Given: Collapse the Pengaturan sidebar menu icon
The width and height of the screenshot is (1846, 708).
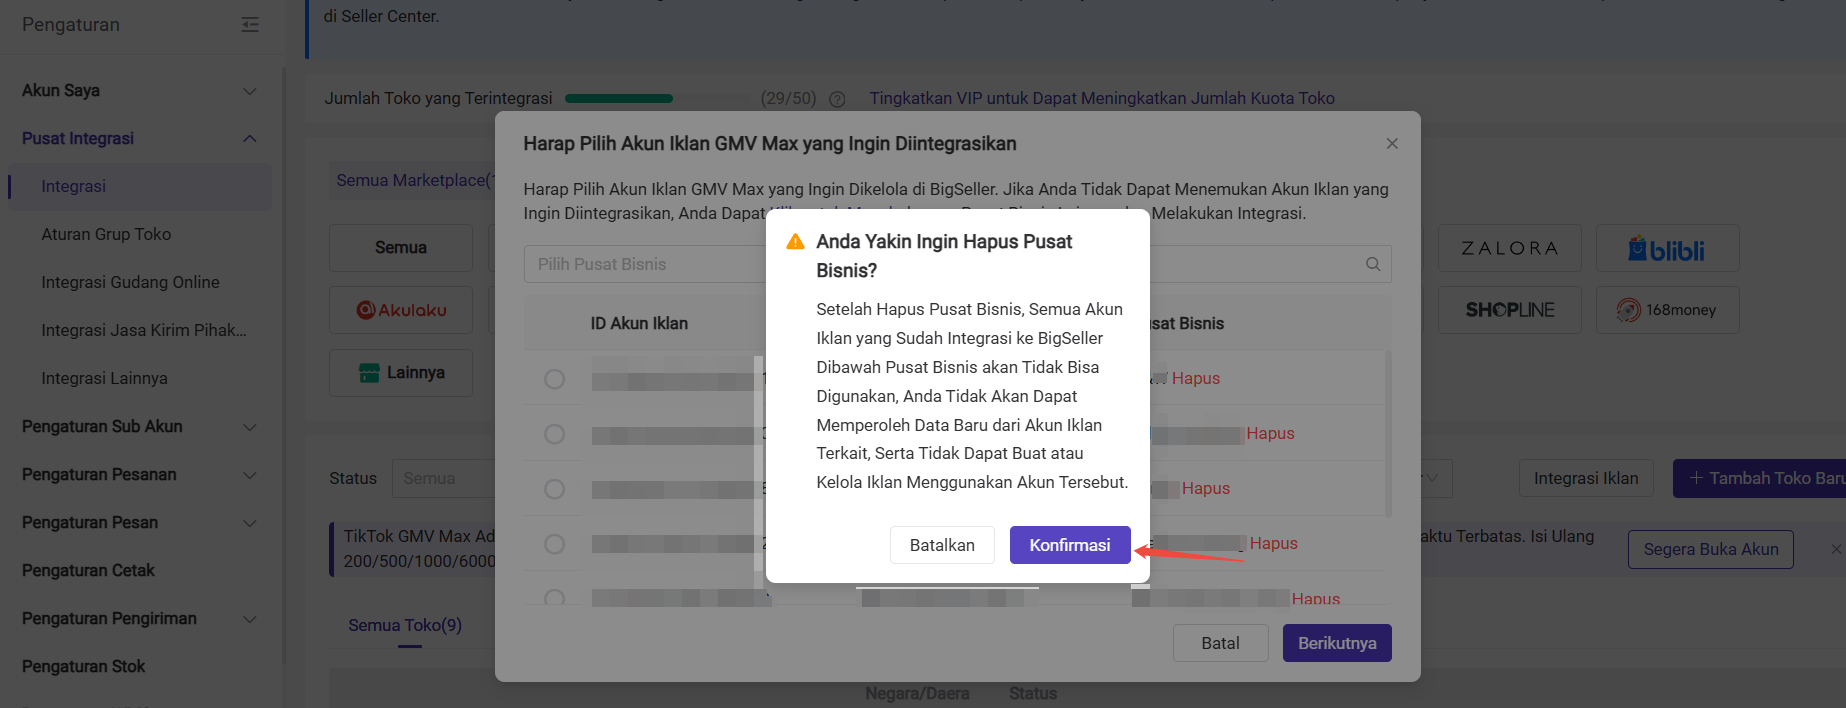Looking at the screenshot, I should tap(250, 25).
